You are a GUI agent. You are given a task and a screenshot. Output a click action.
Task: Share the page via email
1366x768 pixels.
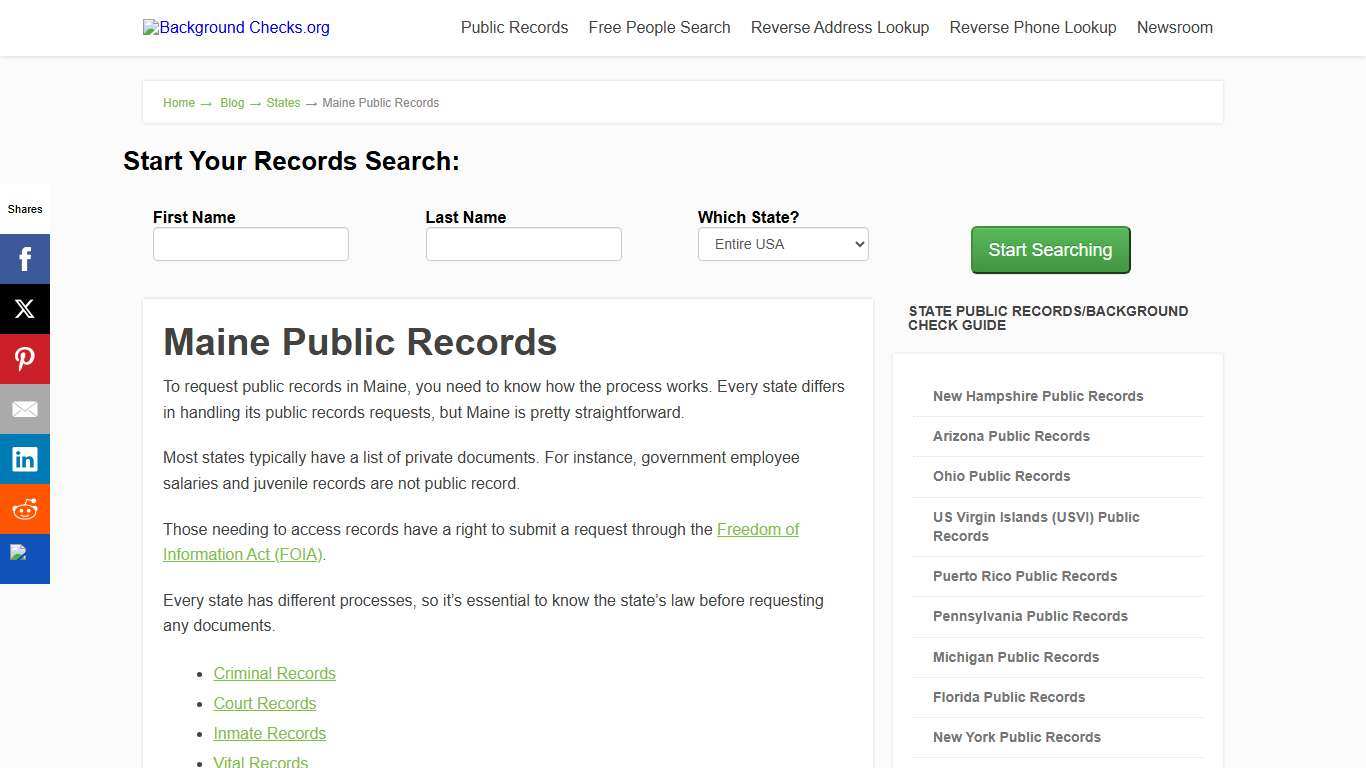pos(25,408)
